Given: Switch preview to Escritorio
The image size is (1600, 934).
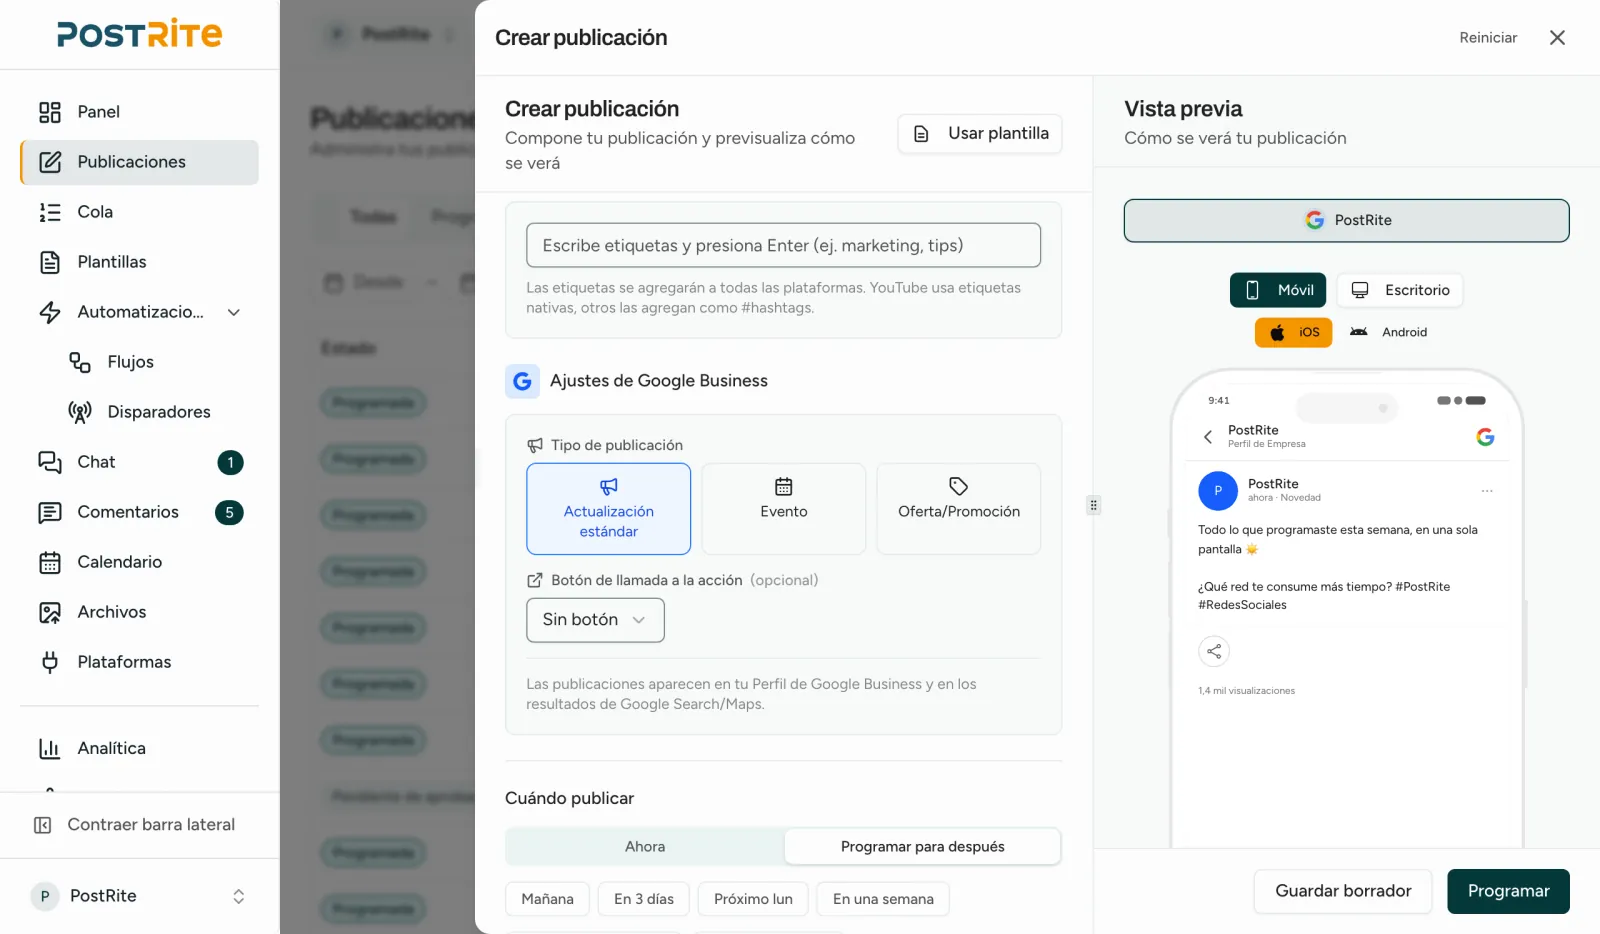Looking at the screenshot, I should [1400, 290].
